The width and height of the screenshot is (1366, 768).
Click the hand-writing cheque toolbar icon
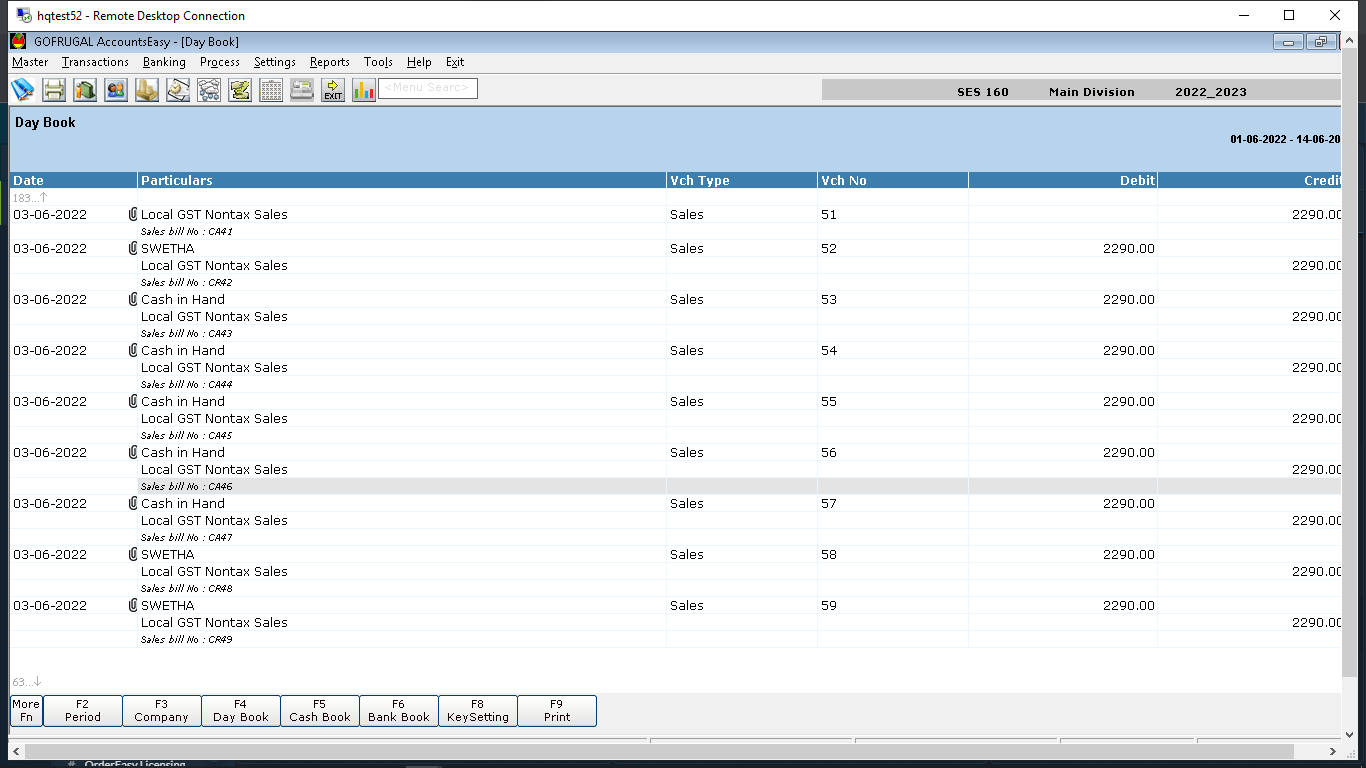[178, 90]
